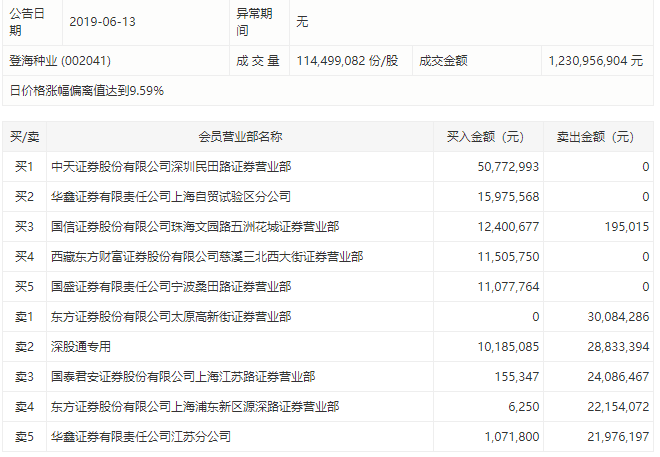
Task: Click the 无 value beside 异常期间
Action: [302, 22]
